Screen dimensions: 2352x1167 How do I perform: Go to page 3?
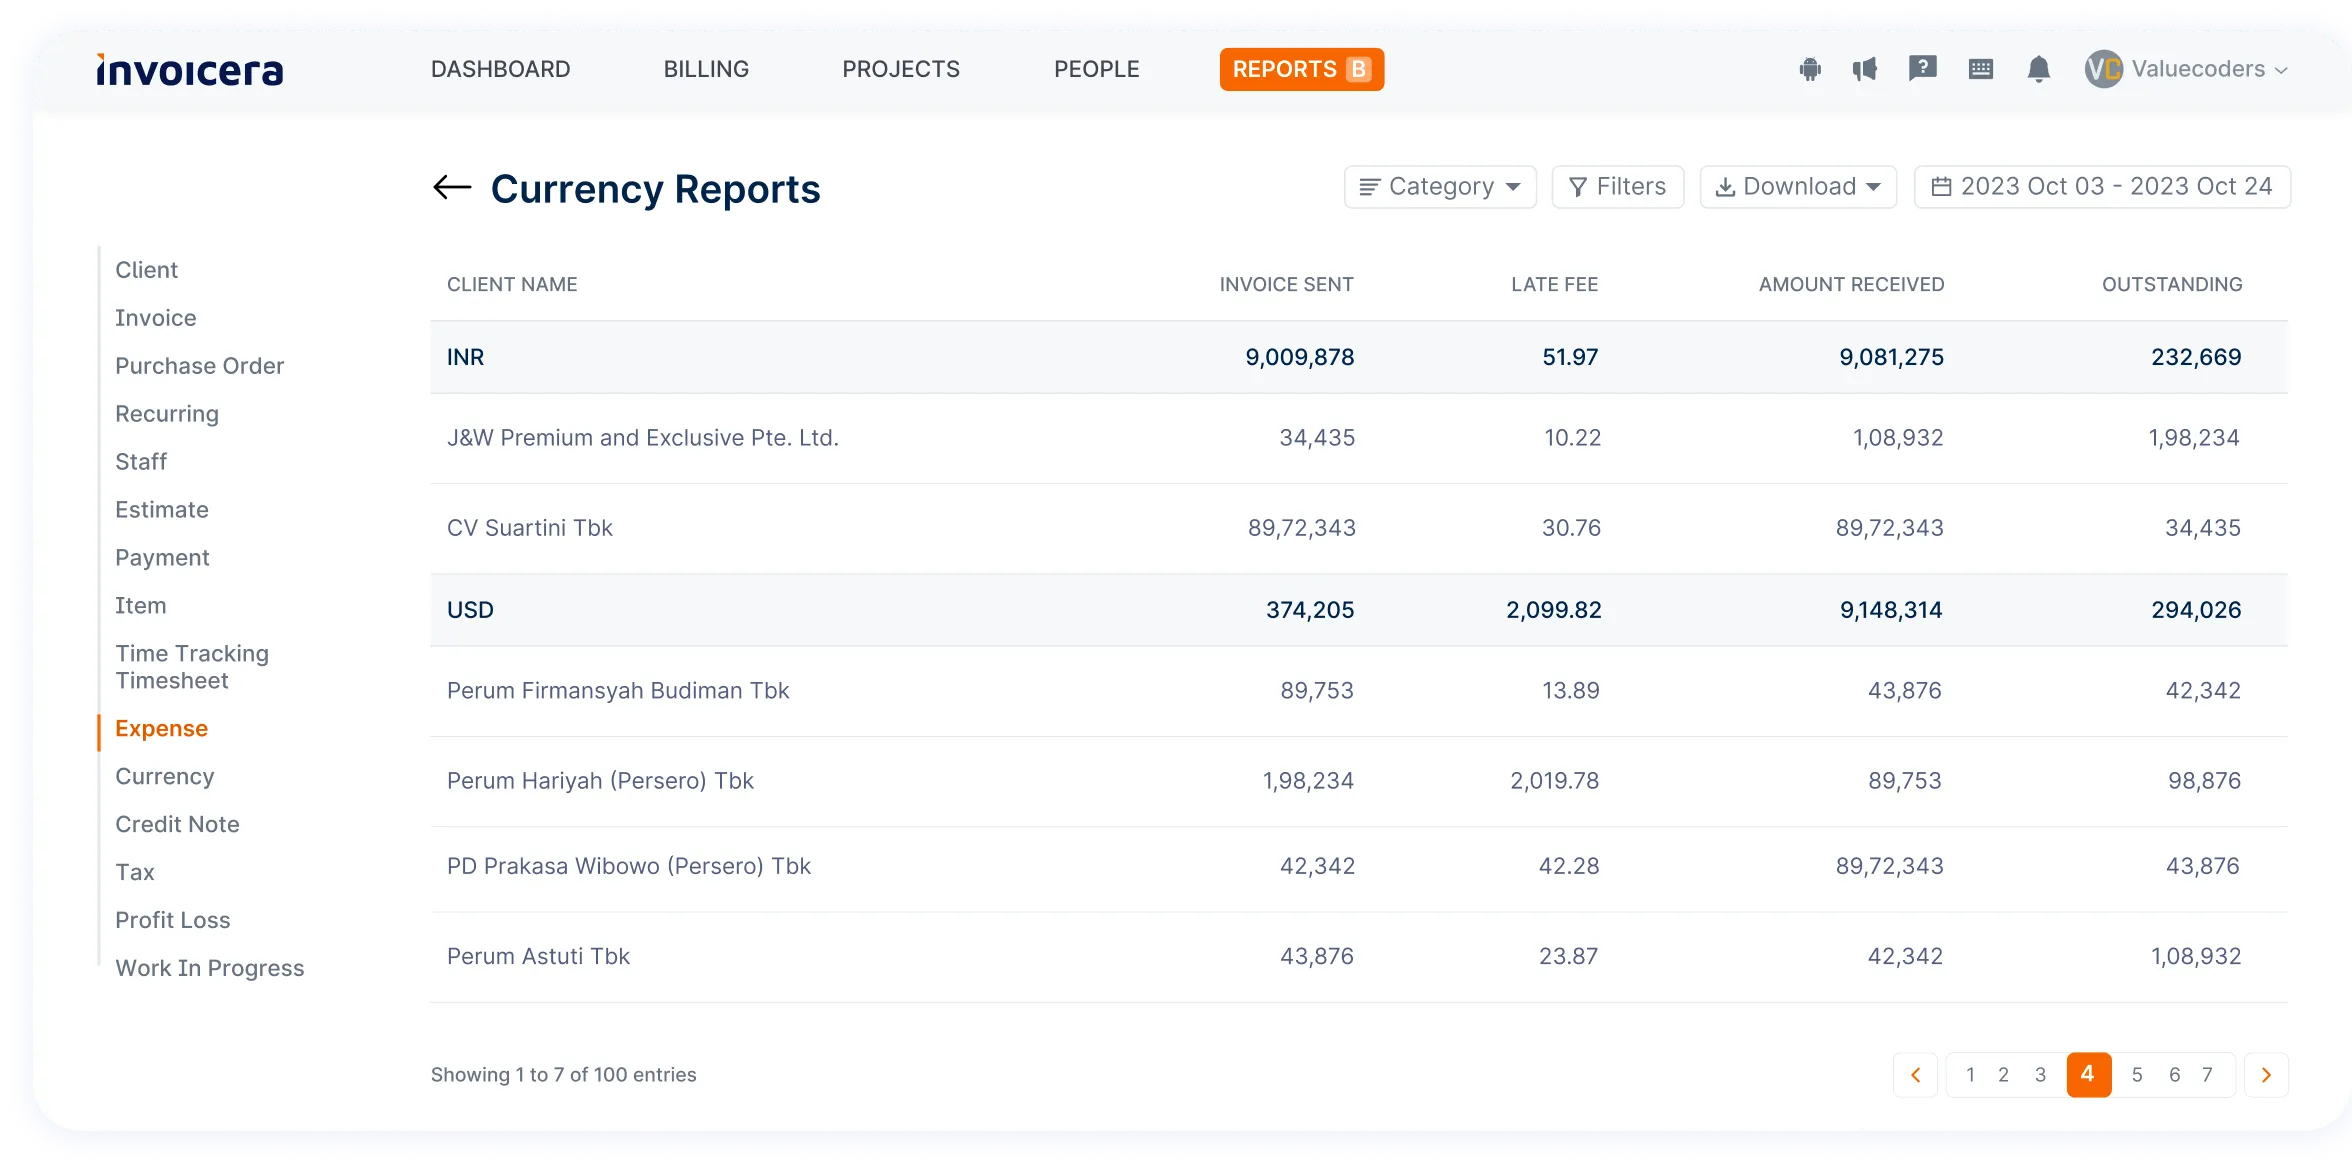tap(2040, 1075)
